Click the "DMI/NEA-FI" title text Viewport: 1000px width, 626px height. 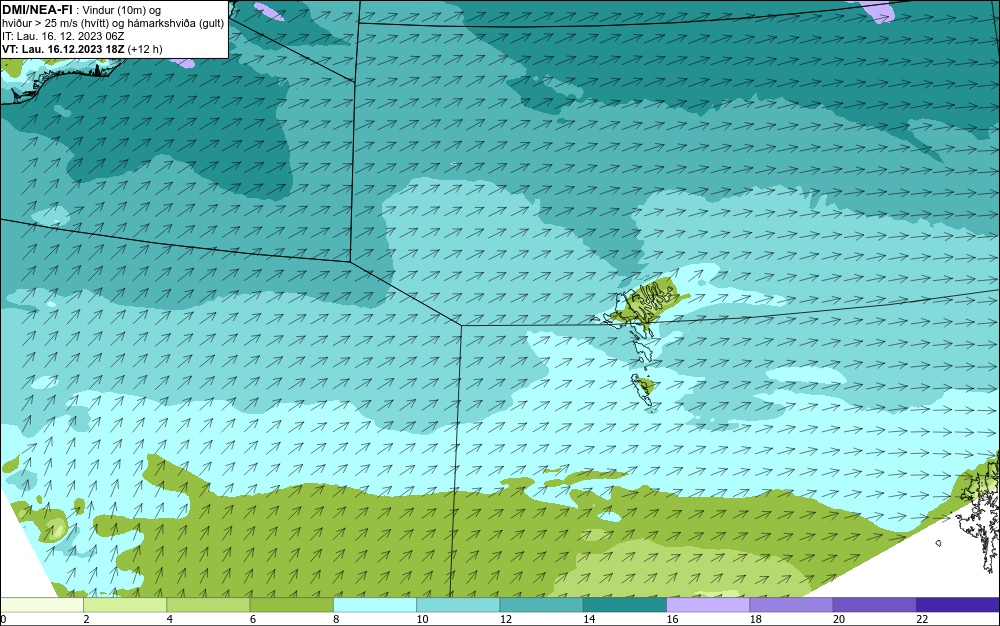pyautogui.click(x=37, y=10)
